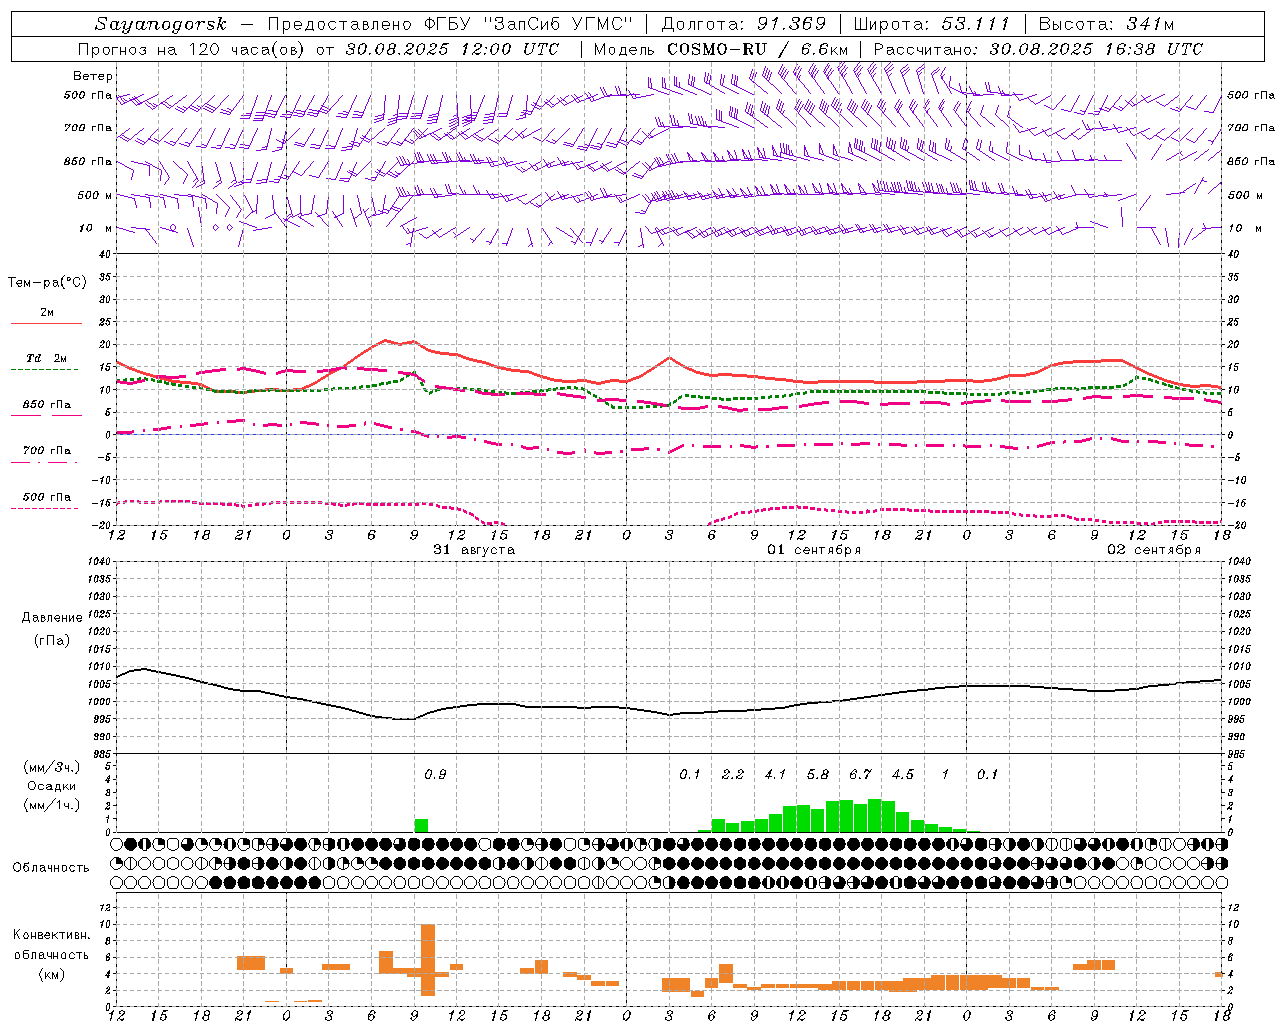Click the Облачность cloud cover row label

click(x=51, y=867)
